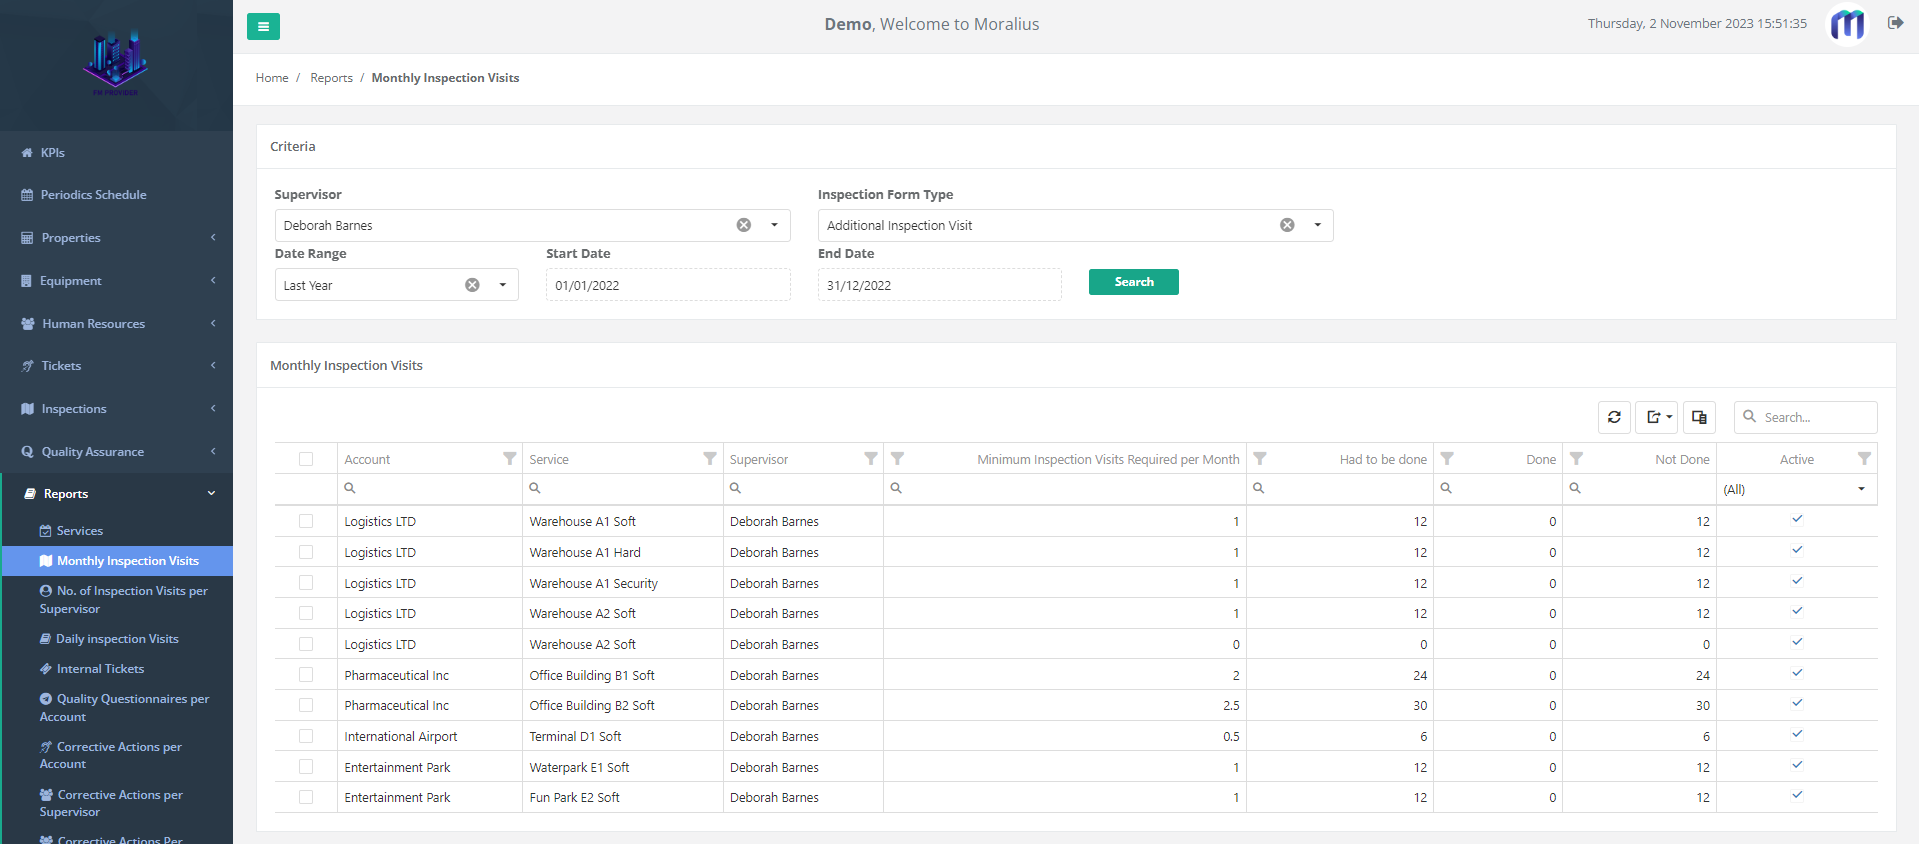The height and width of the screenshot is (844, 1919).
Task: Expand the Human Resources sidebar menu
Action: pos(118,324)
